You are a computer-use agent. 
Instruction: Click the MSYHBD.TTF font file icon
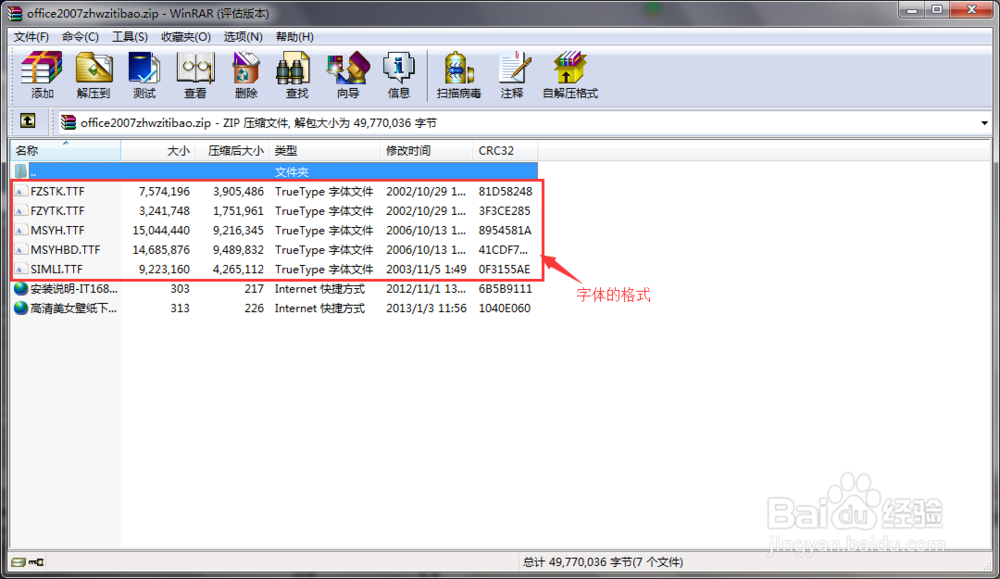click(x=21, y=250)
